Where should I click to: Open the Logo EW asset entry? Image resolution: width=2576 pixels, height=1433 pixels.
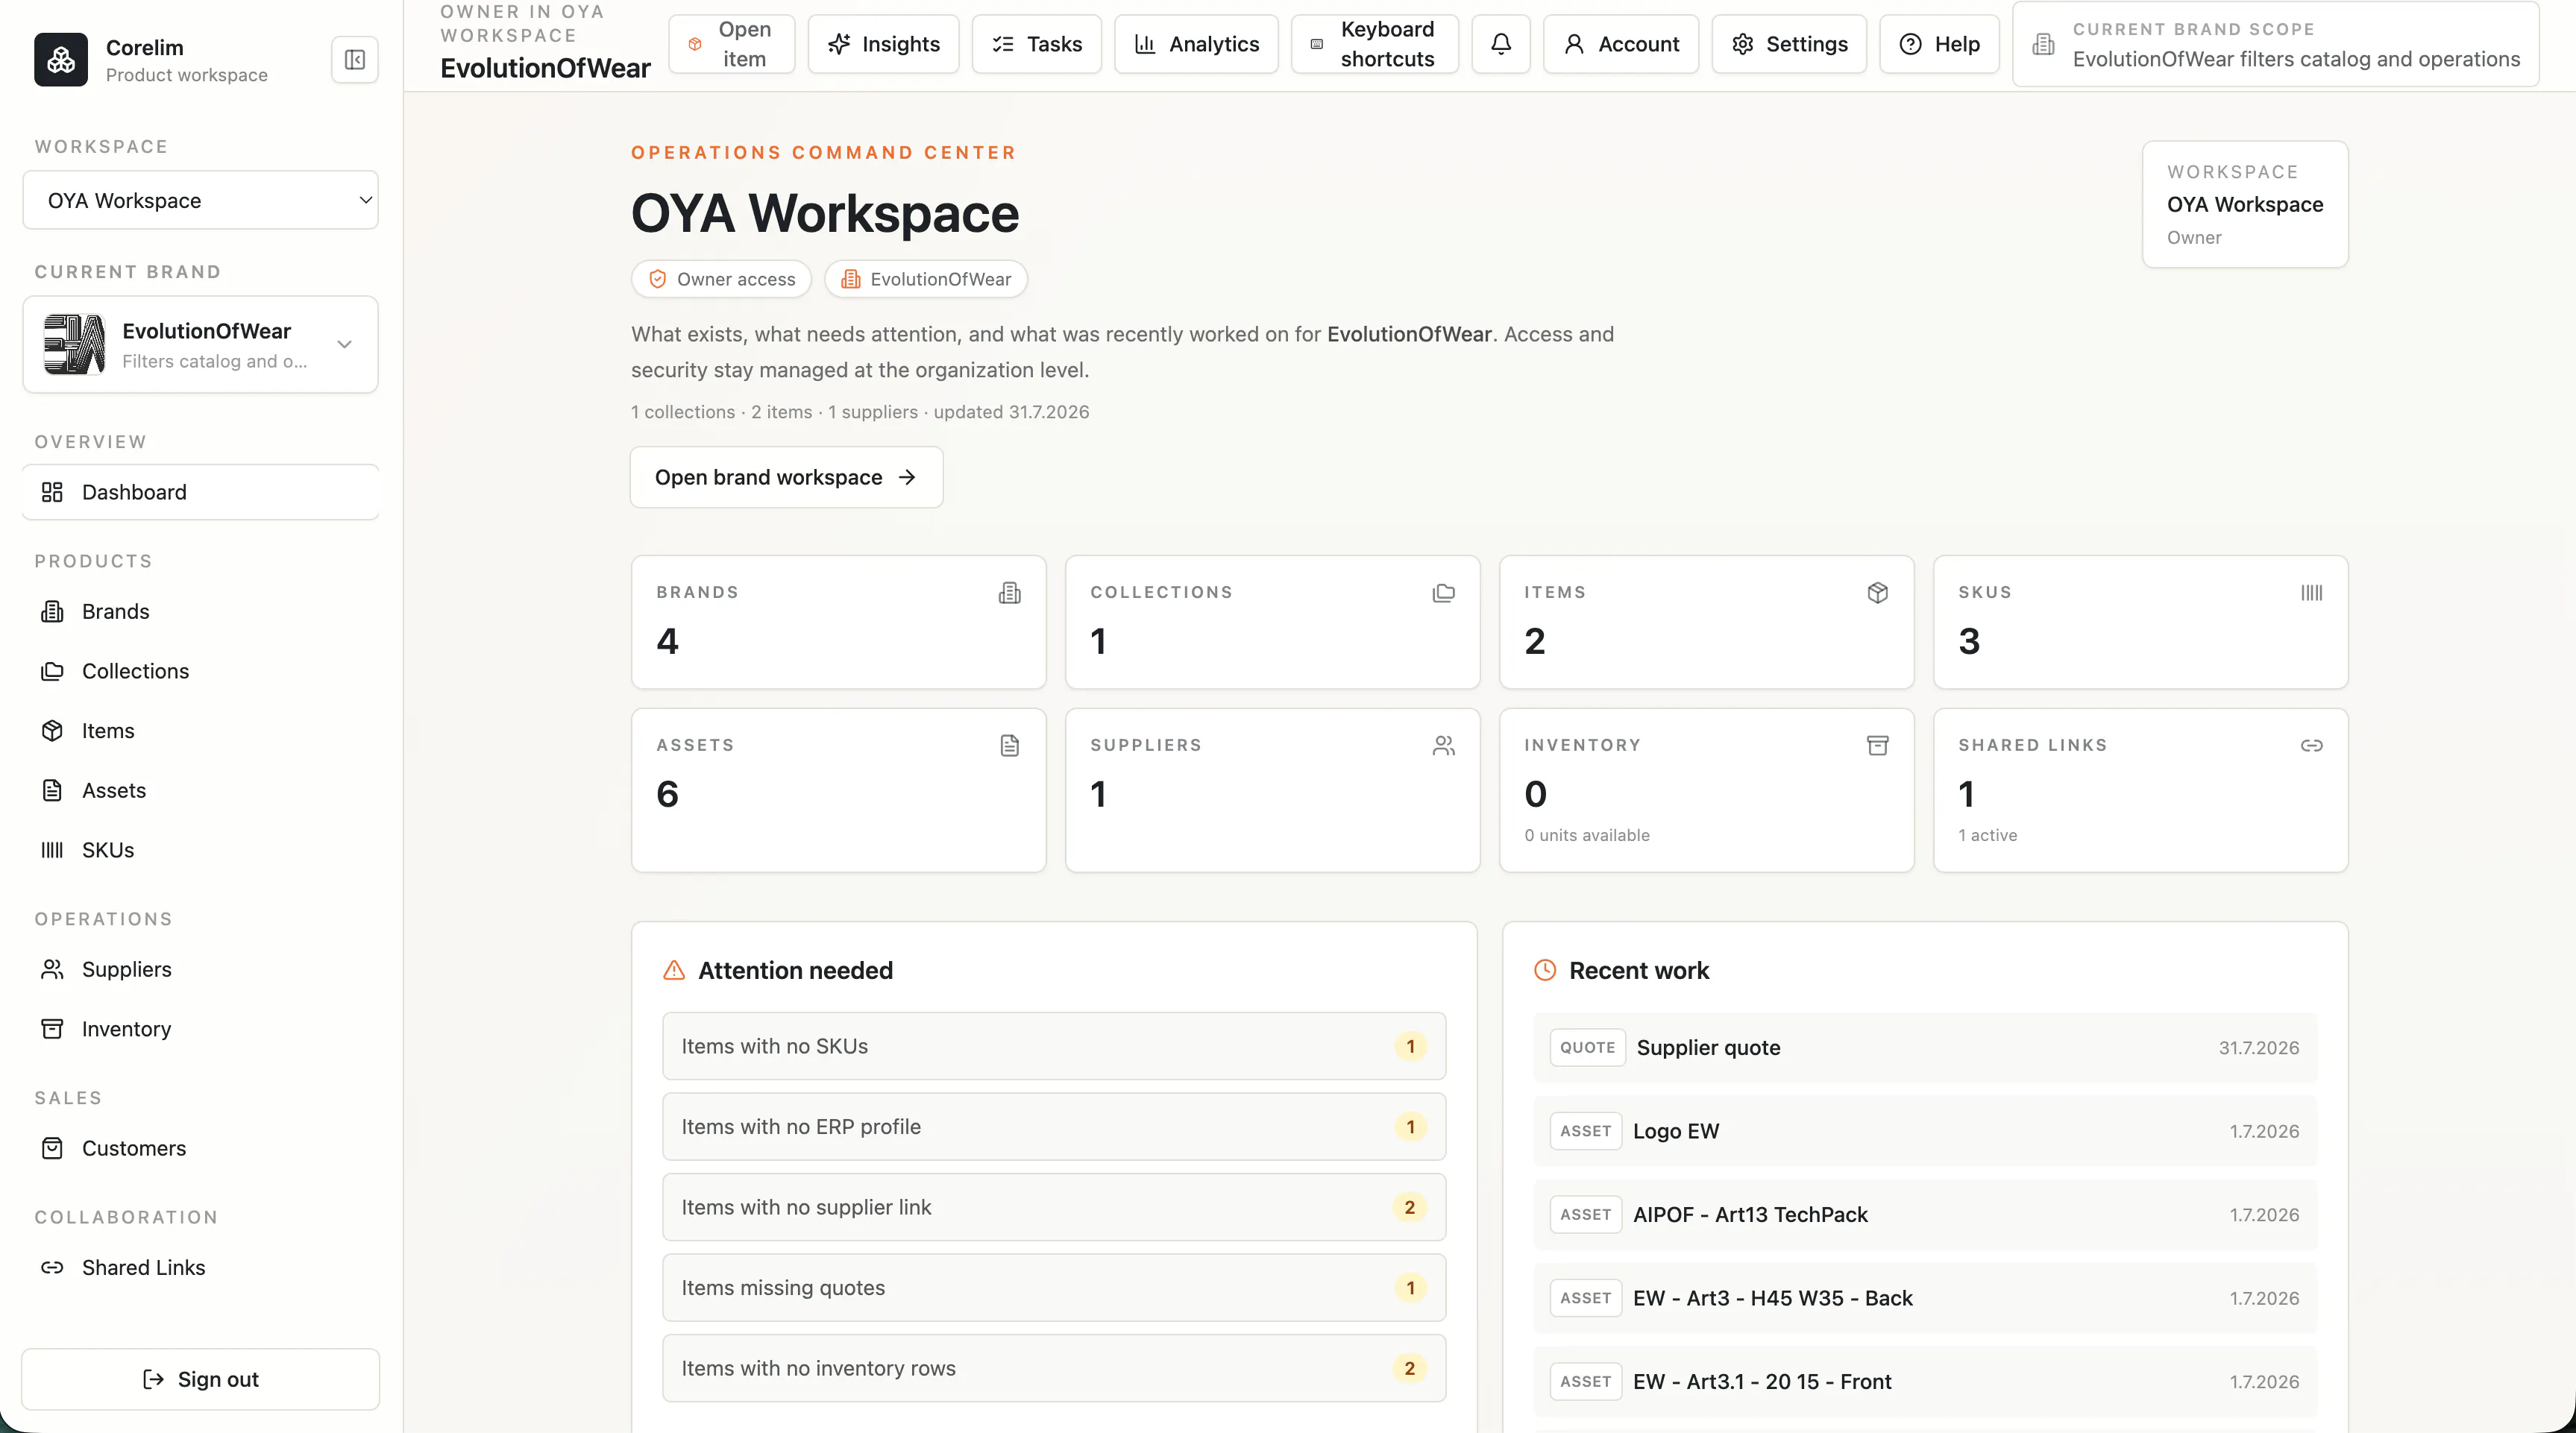[1925, 1131]
